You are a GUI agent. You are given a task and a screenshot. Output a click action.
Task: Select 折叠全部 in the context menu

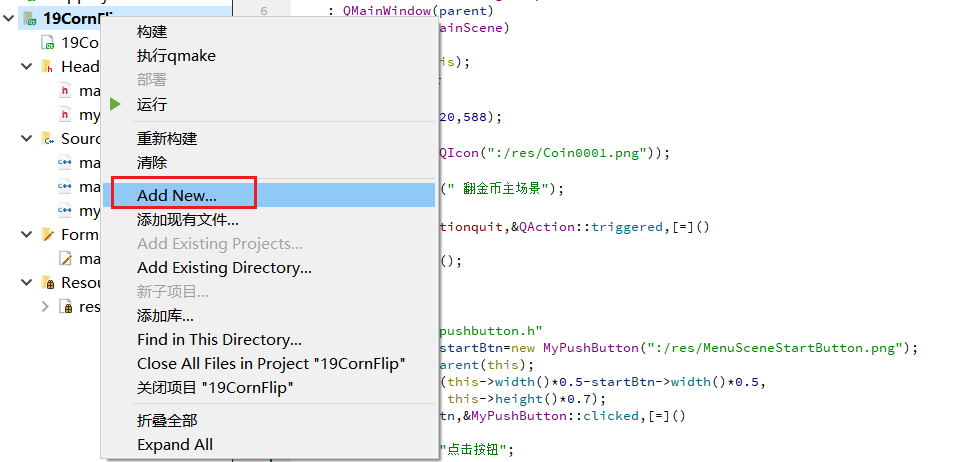pyautogui.click(x=268, y=421)
